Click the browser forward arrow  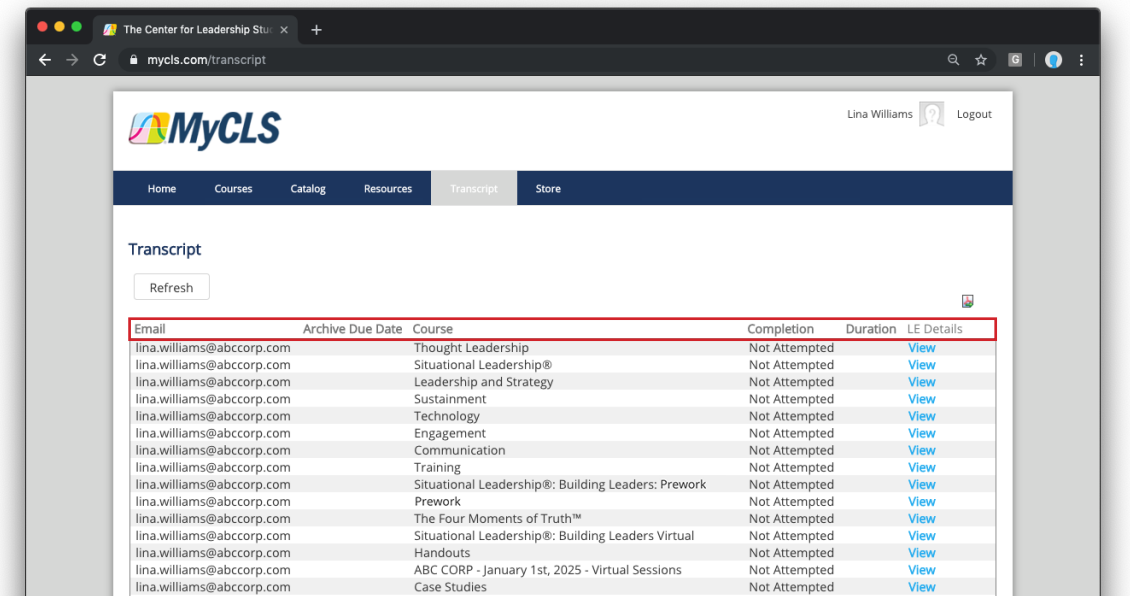point(72,60)
